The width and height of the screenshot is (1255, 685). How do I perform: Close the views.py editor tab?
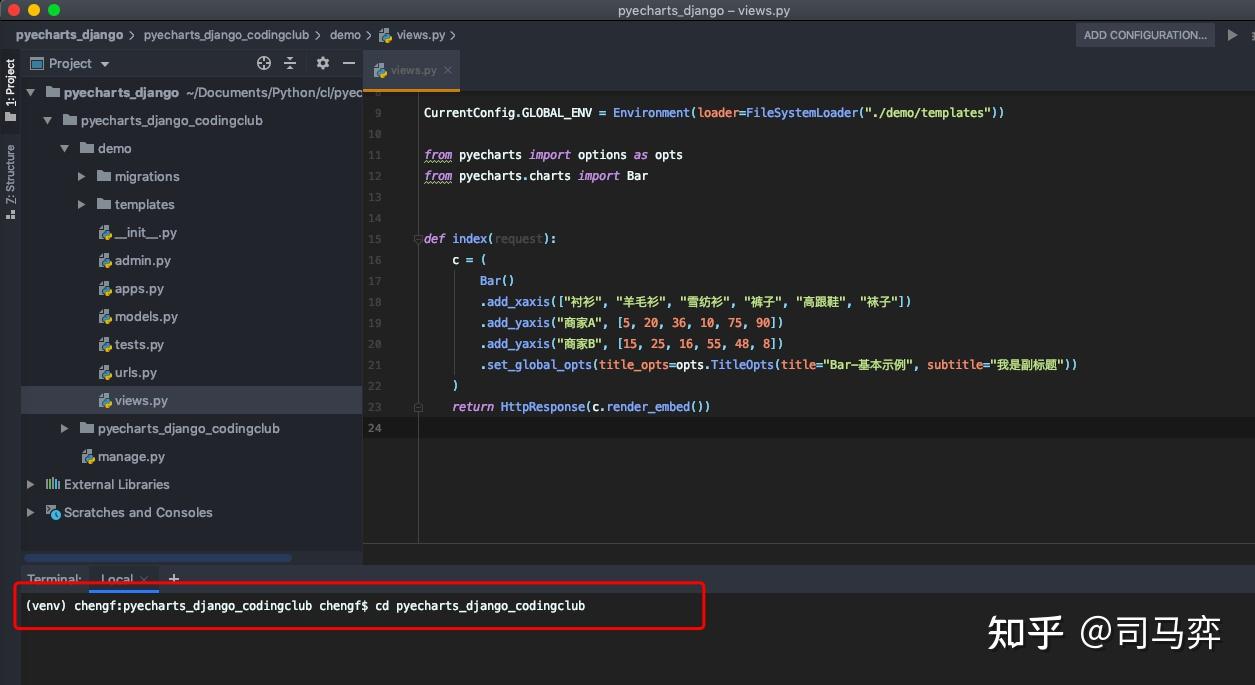448,70
